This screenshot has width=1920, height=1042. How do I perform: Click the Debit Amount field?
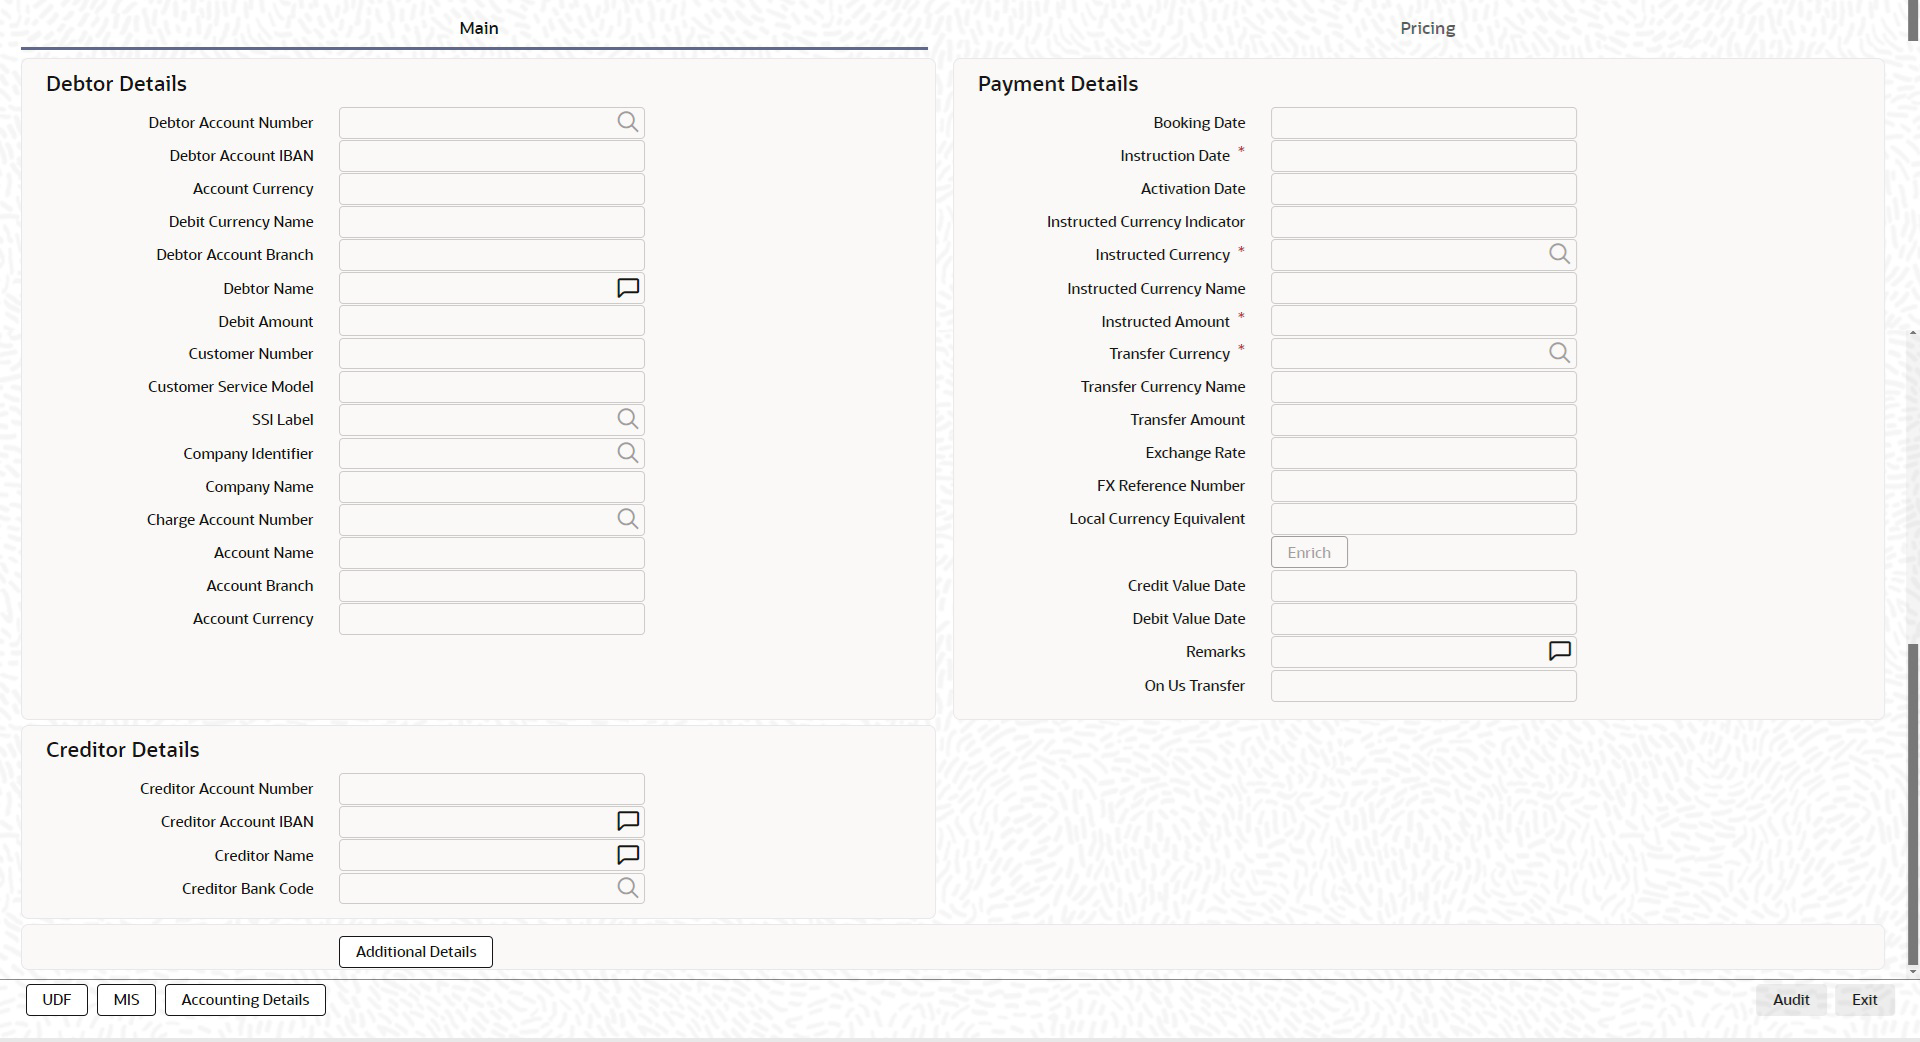492,321
